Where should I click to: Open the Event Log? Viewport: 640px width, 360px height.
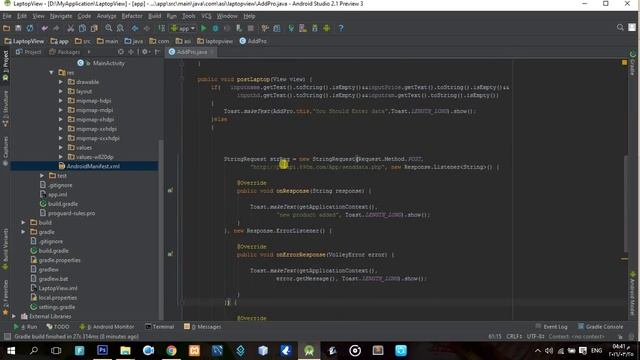point(551,327)
